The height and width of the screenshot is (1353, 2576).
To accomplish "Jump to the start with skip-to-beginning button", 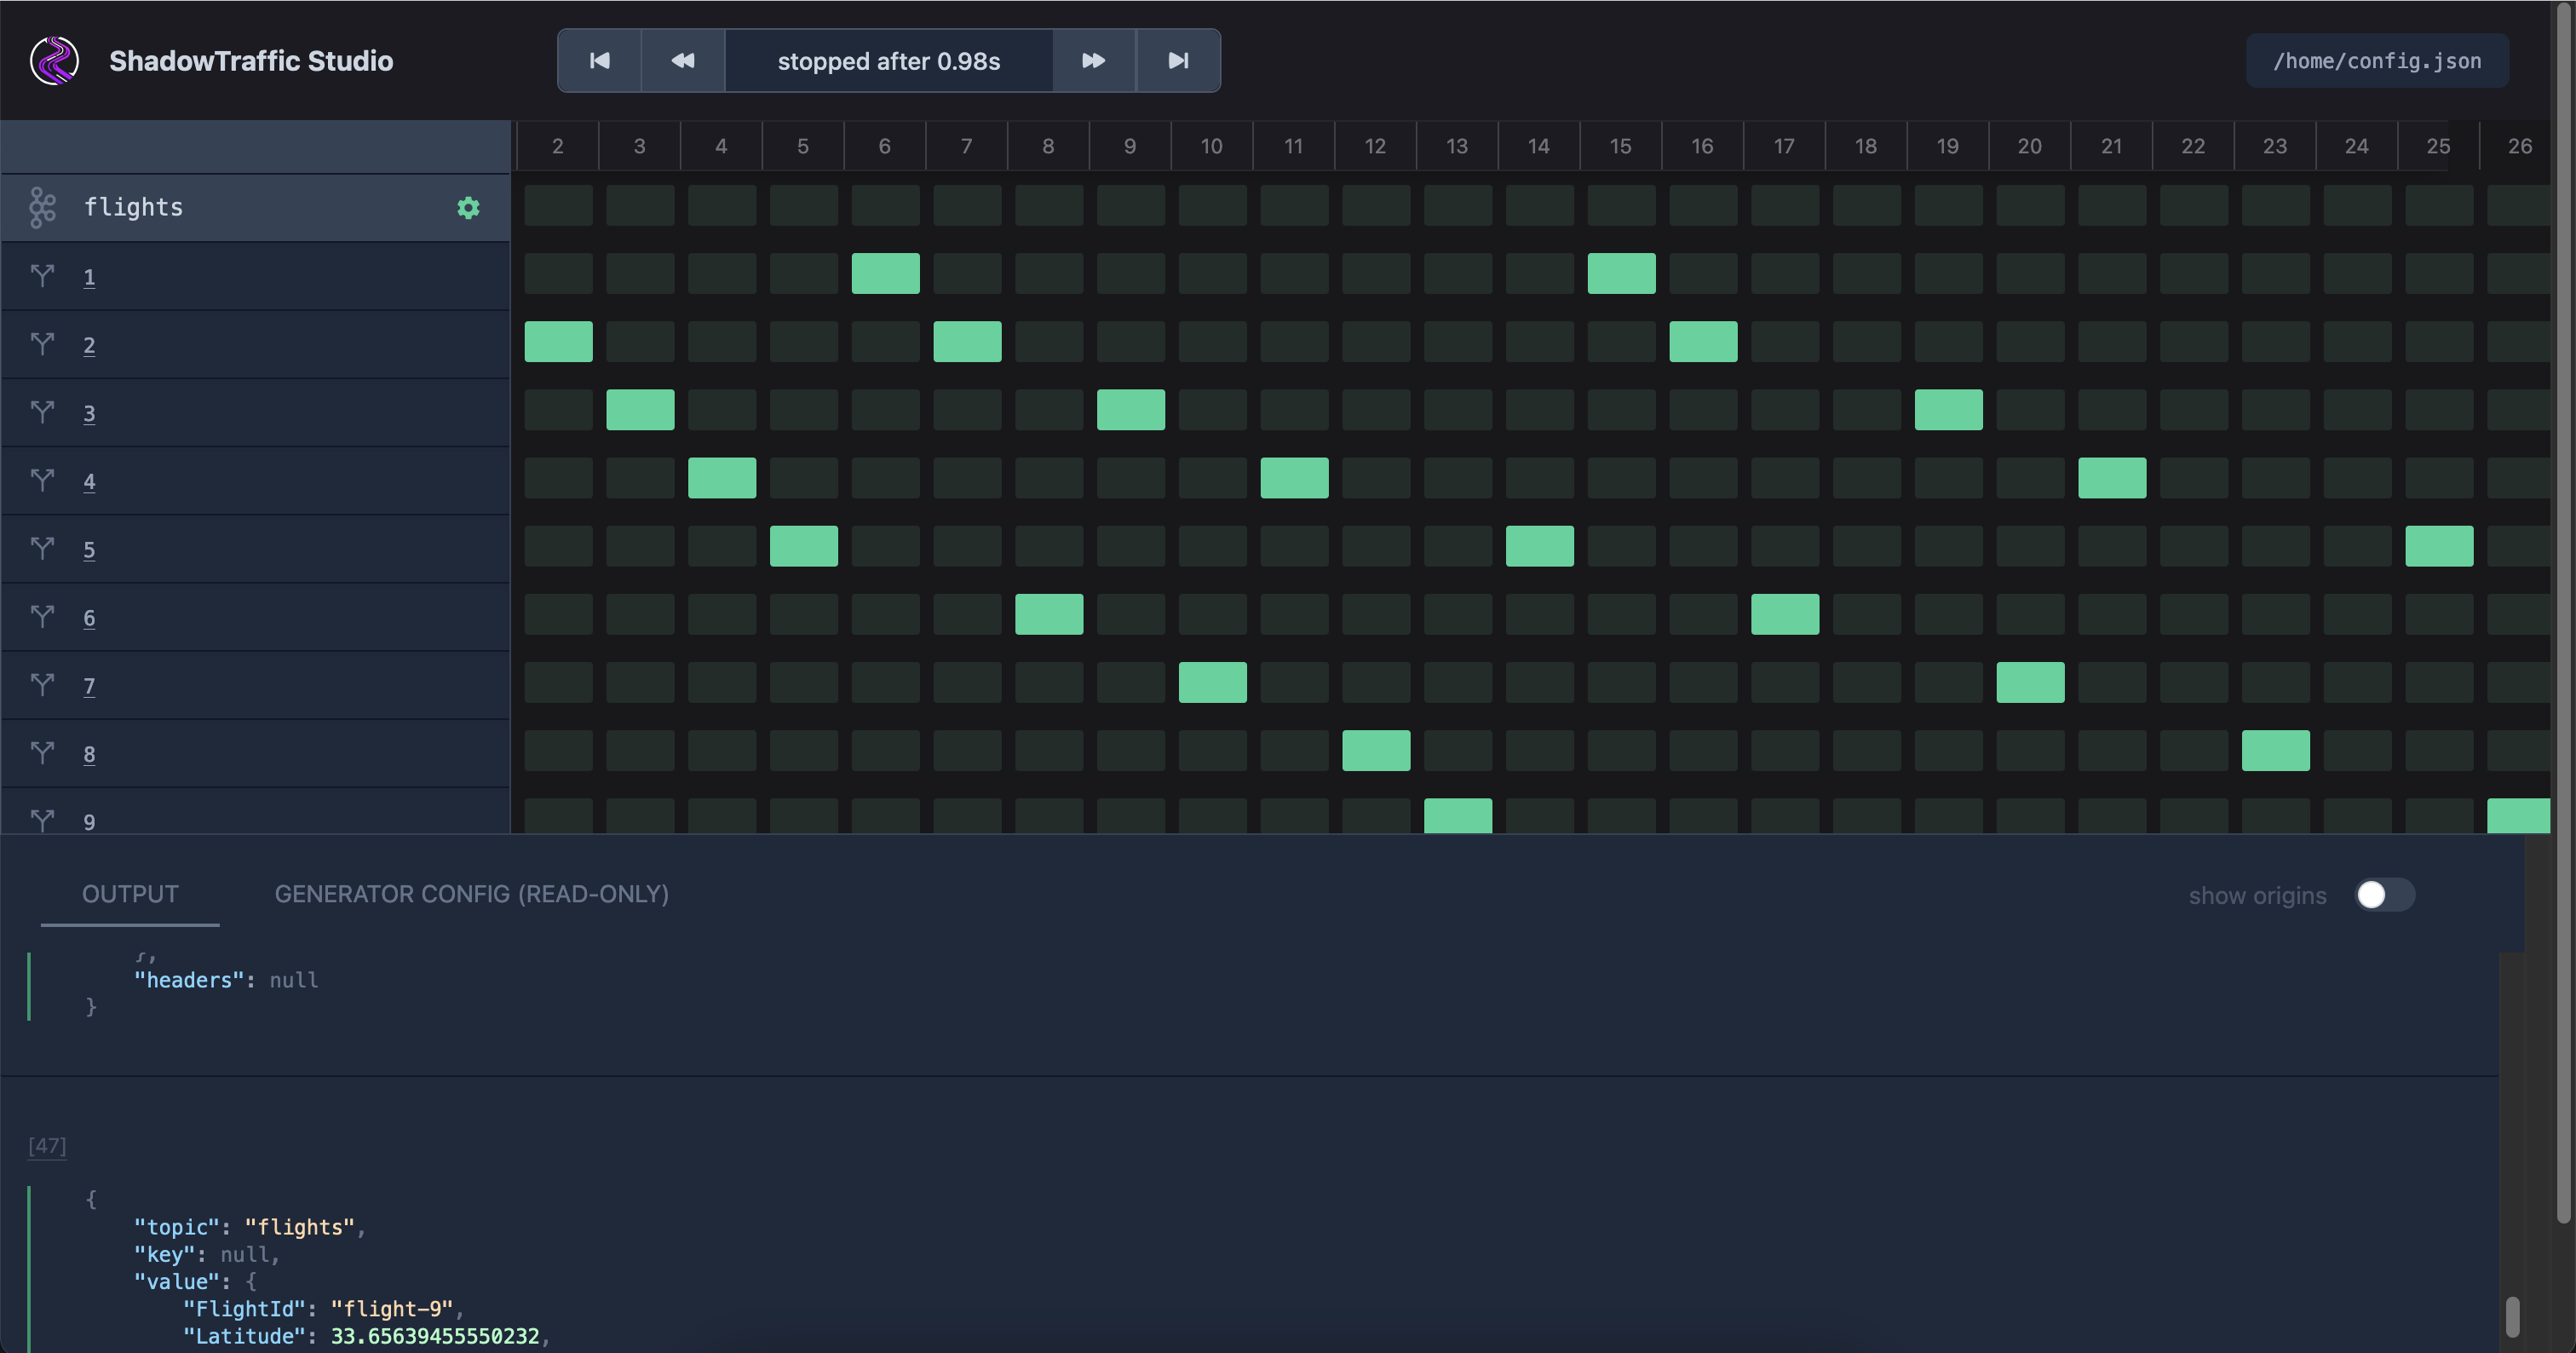I will [600, 61].
